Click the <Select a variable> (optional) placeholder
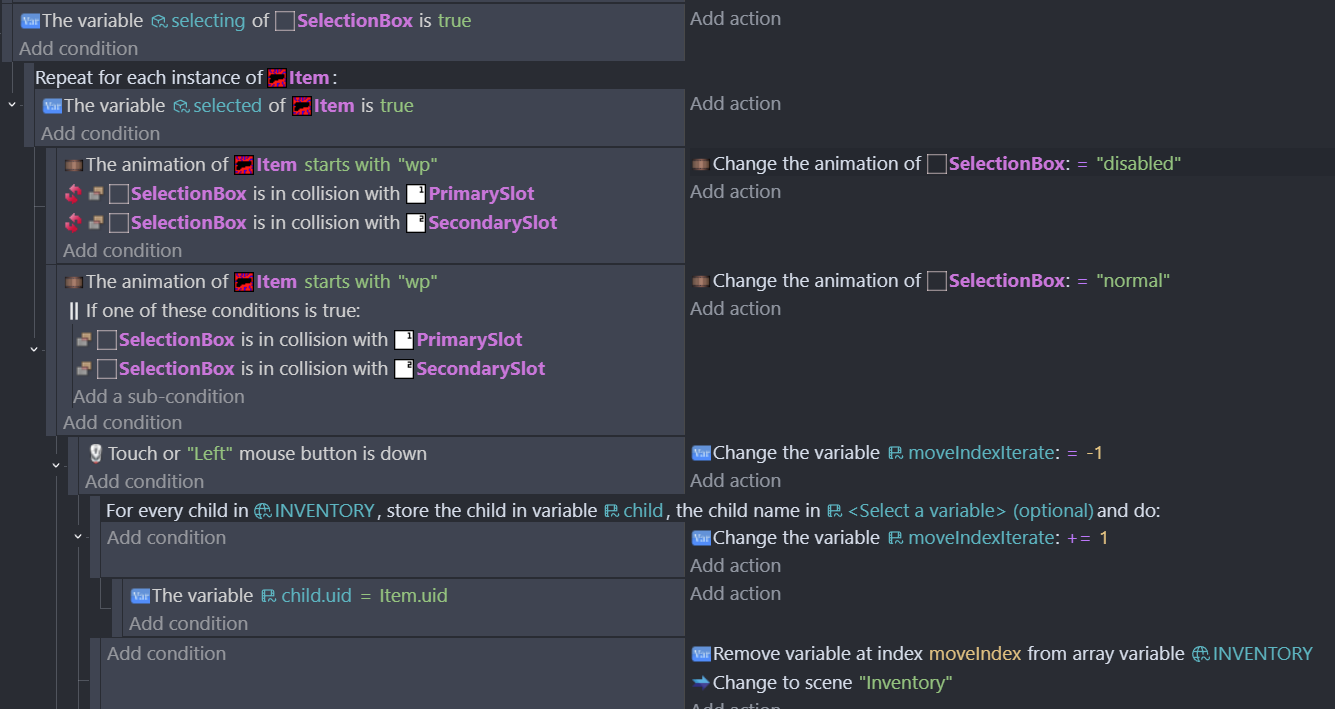 970,511
